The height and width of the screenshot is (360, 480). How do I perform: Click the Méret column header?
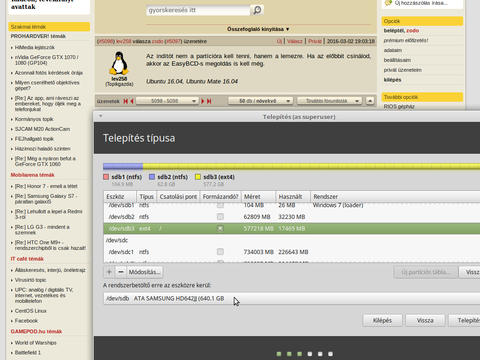pos(258,197)
